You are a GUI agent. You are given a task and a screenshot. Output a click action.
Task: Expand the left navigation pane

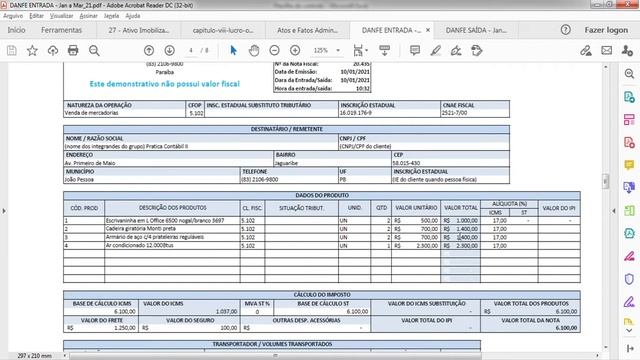tap(4, 211)
